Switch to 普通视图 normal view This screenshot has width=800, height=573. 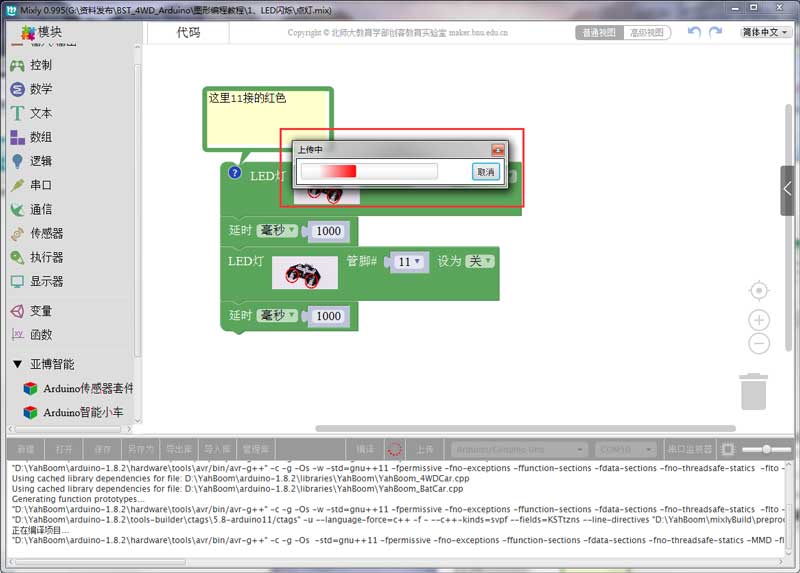click(x=600, y=32)
